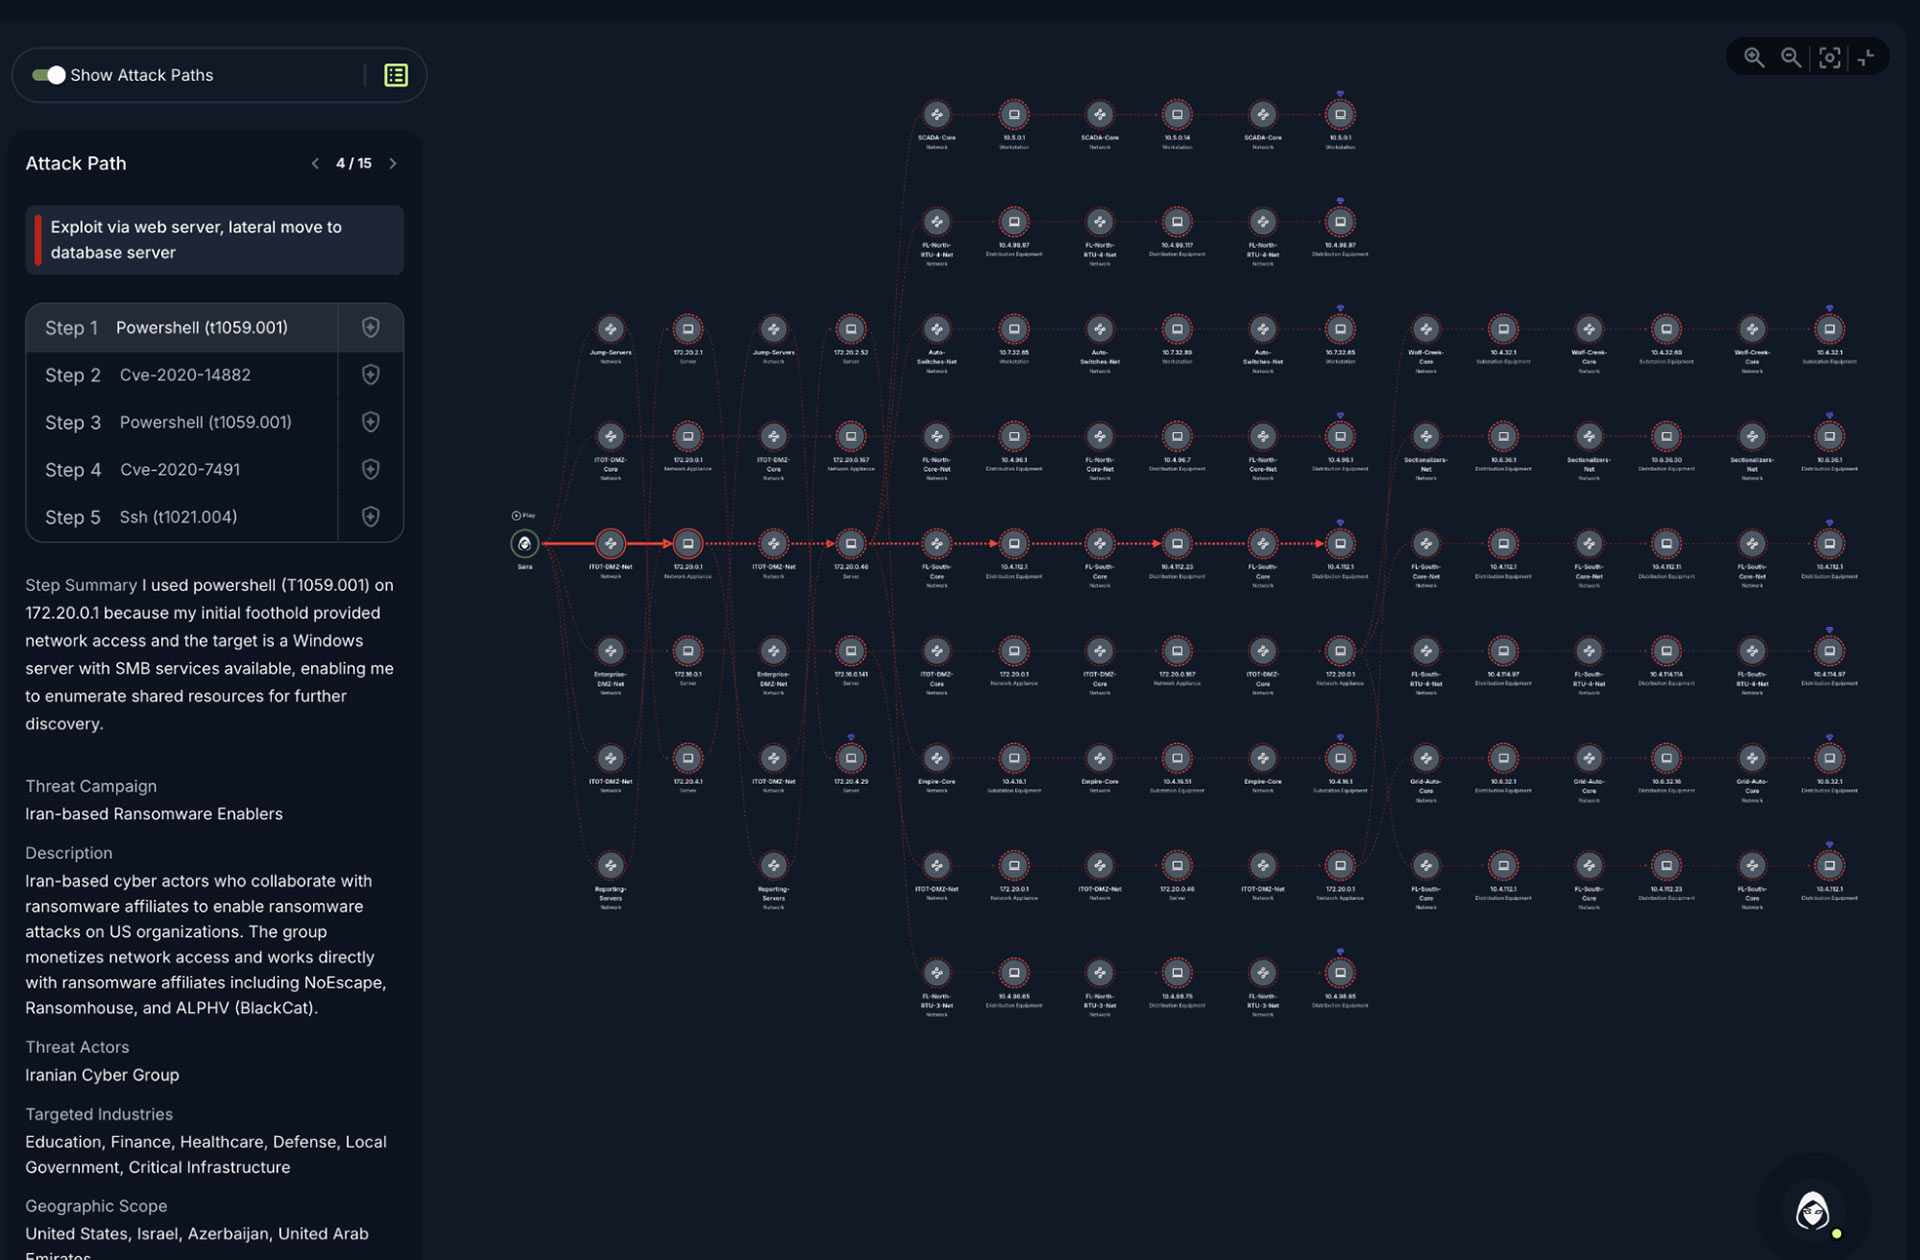Click the Saira attacker start node
The width and height of the screenshot is (1920, 1260).
click(524, 544)
